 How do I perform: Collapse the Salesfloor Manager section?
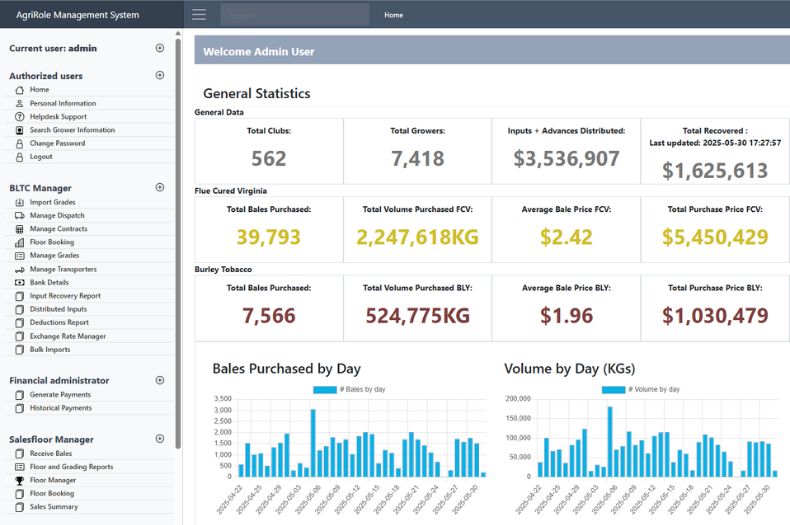pos(160,439)
